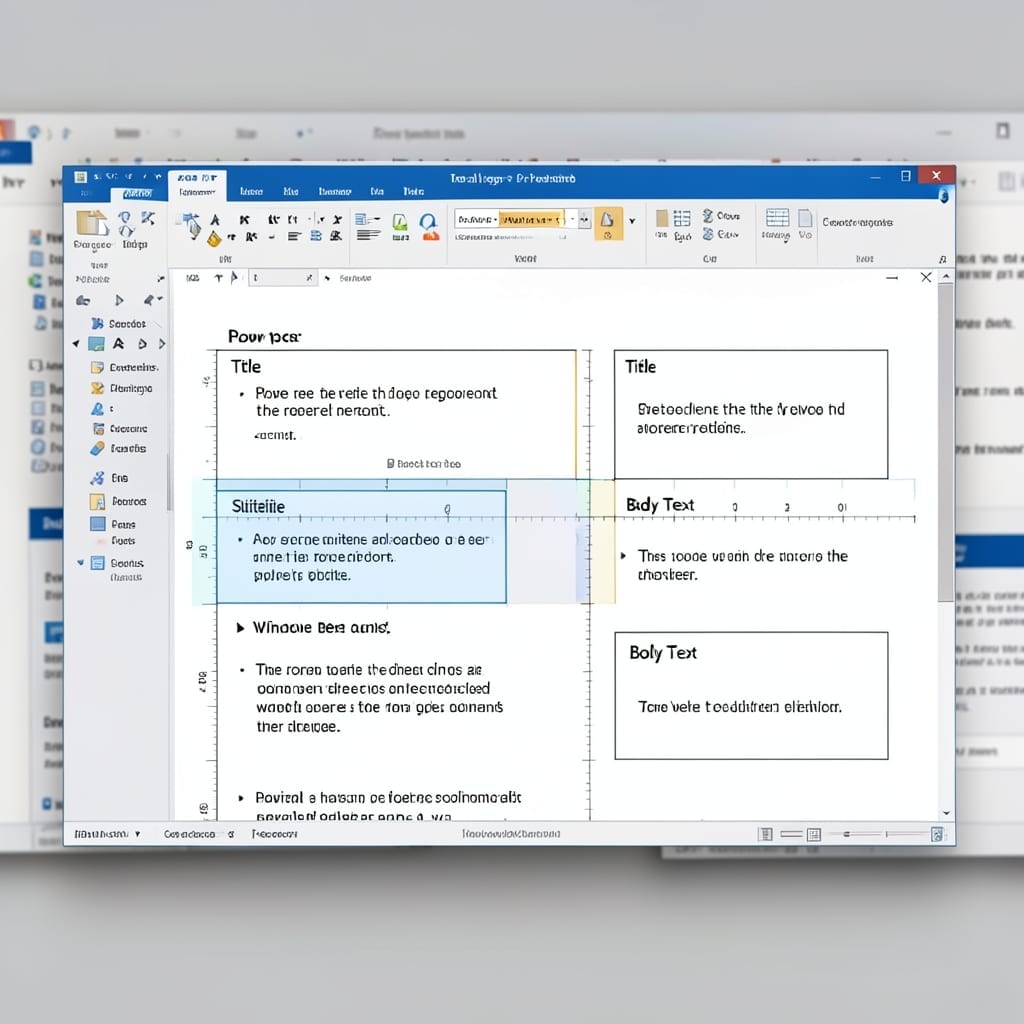Click the letter A font icon above paint bucket
The height and width of the screenshot is (1024, 1024).
click(215, 220)
